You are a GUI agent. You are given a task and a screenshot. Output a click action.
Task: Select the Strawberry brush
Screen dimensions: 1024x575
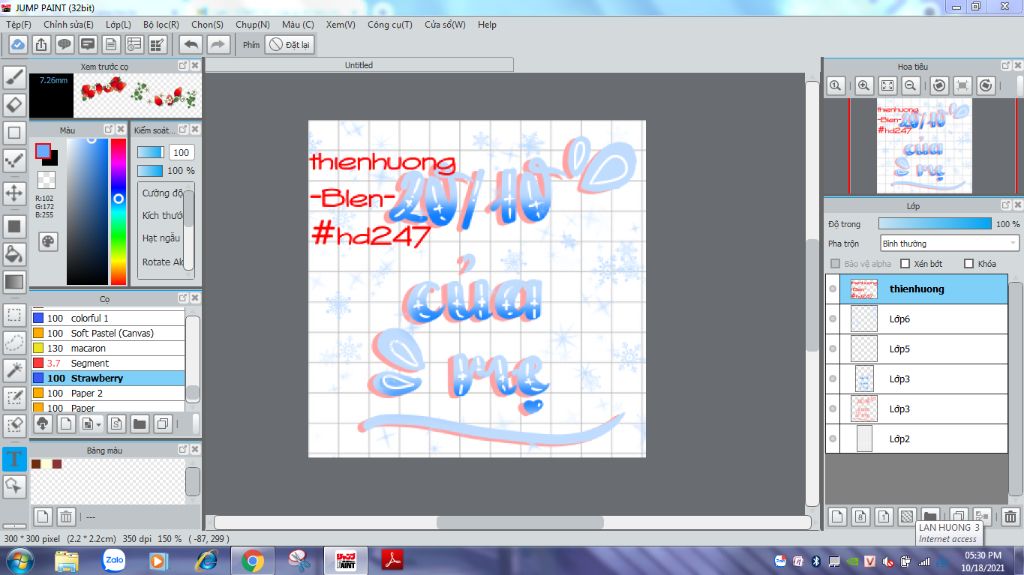tap(108, 378)
